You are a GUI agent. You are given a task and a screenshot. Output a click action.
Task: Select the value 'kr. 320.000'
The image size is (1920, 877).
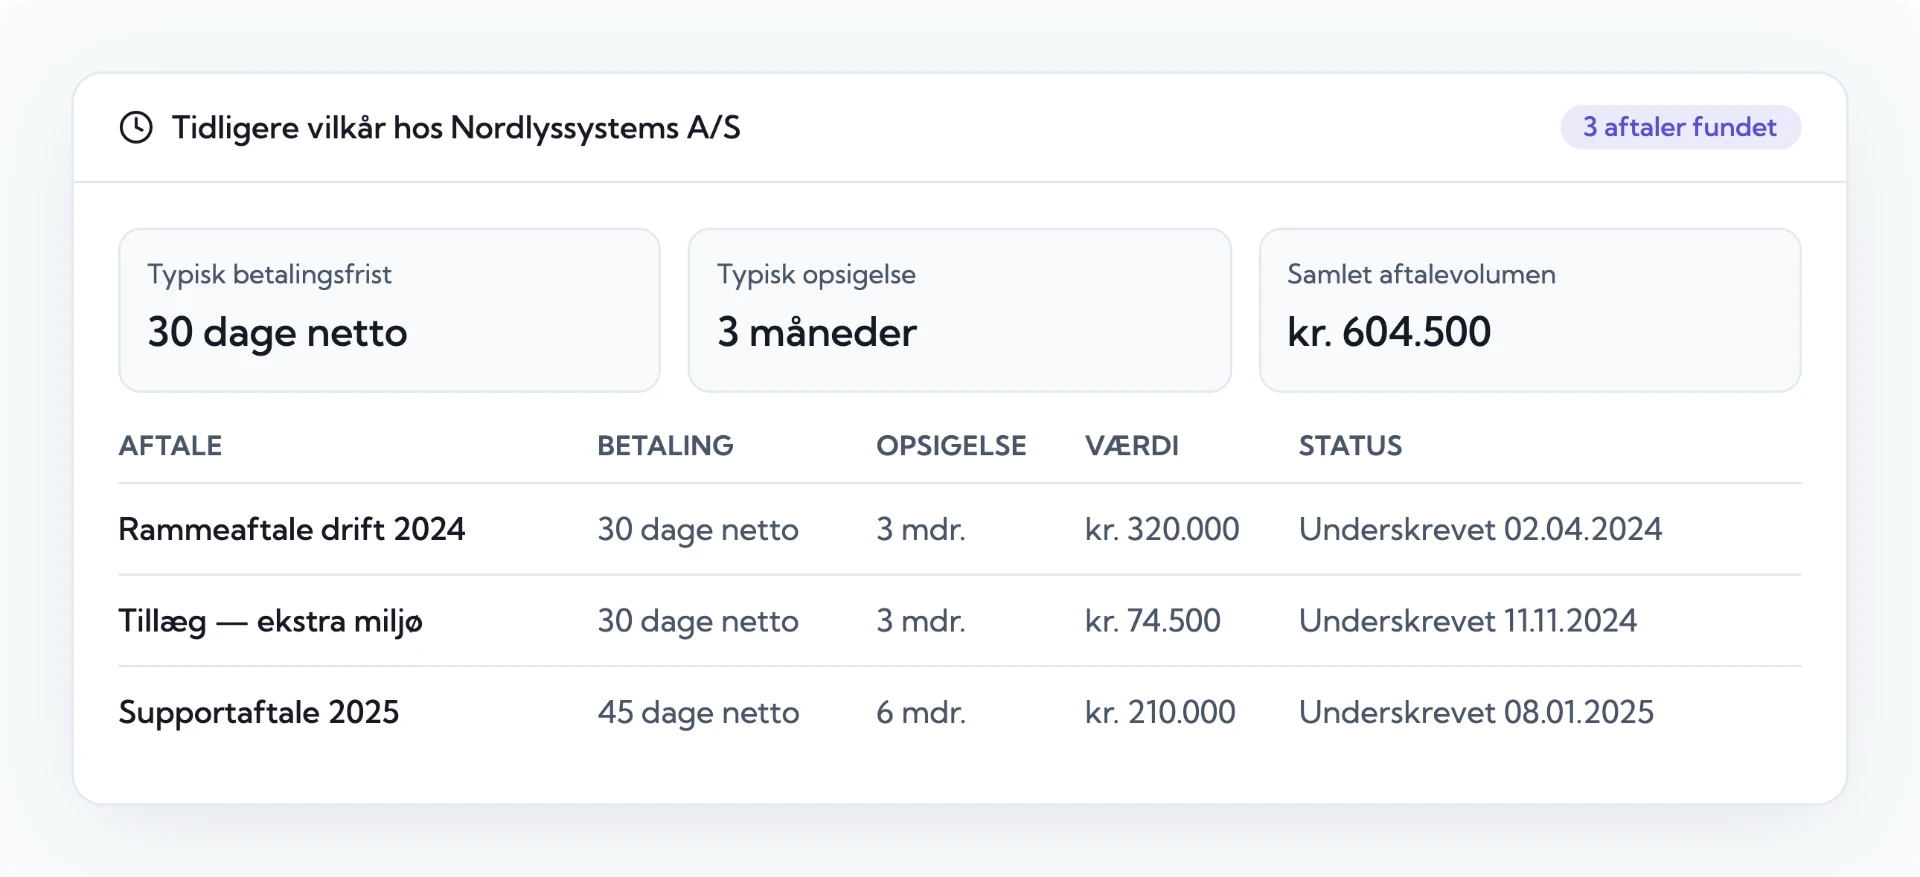[x=1162, y=529]
